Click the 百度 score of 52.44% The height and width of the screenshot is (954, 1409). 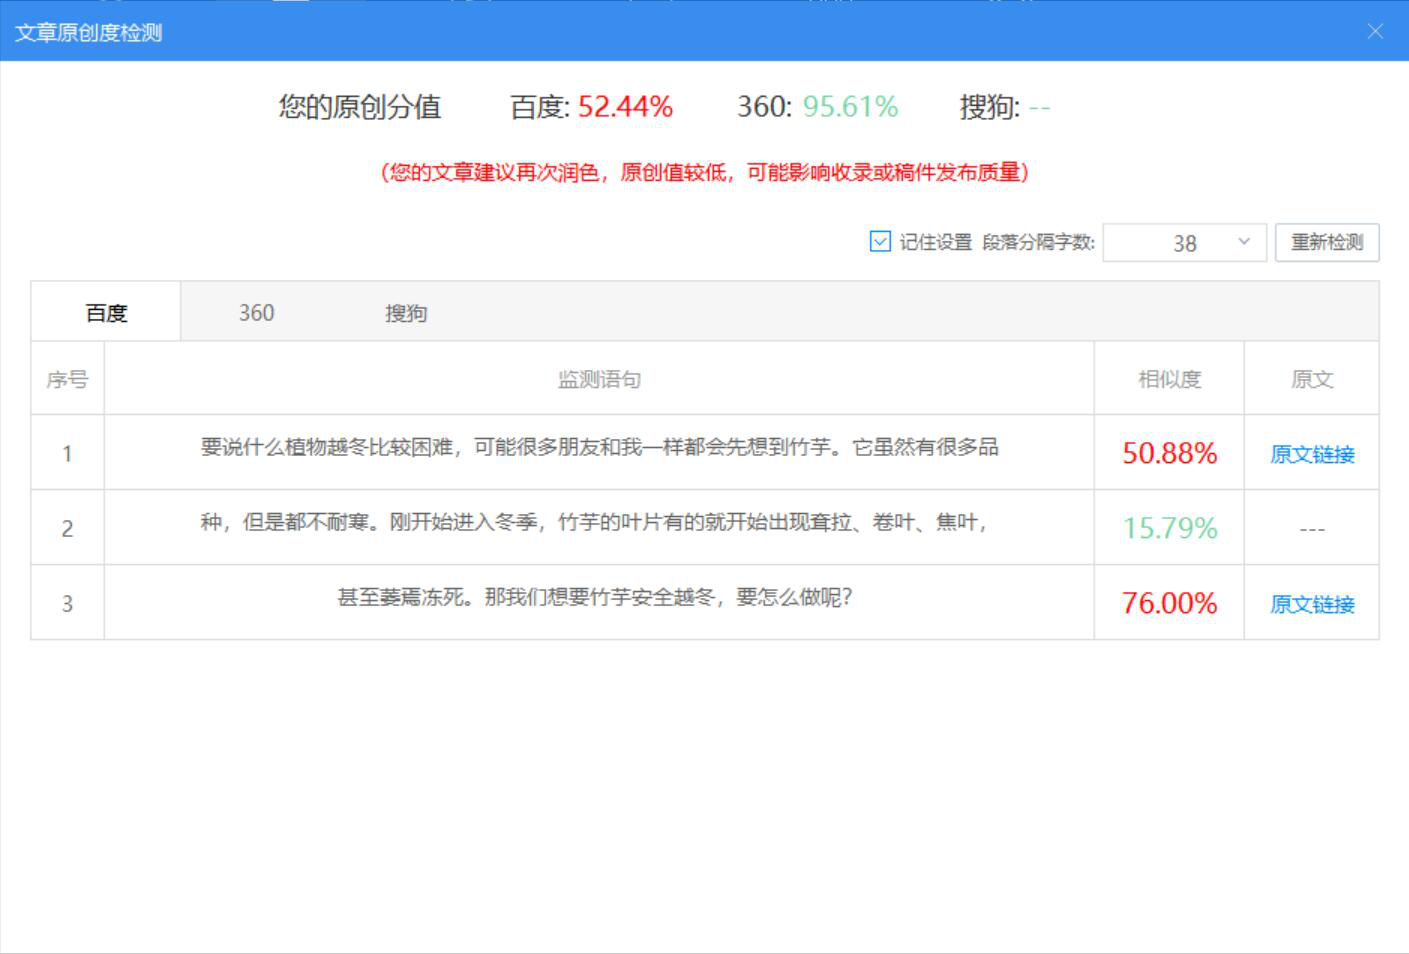(624, 107)
